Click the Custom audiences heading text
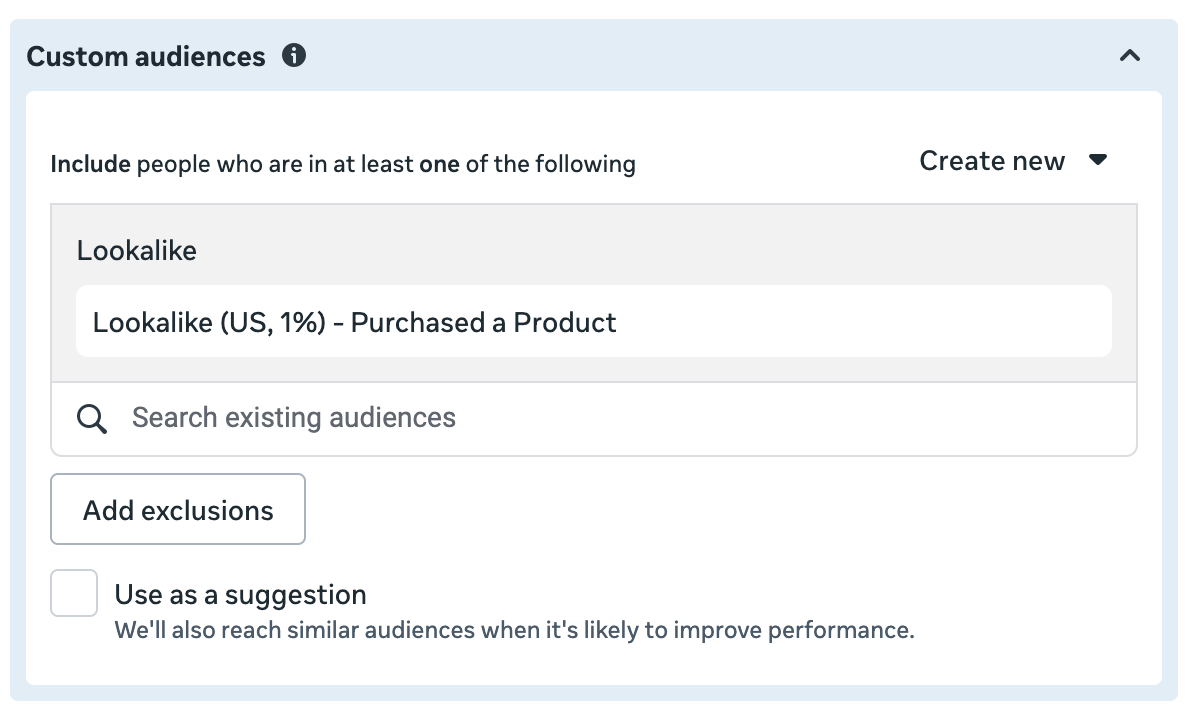The image size is (1192, 714). 146,57
